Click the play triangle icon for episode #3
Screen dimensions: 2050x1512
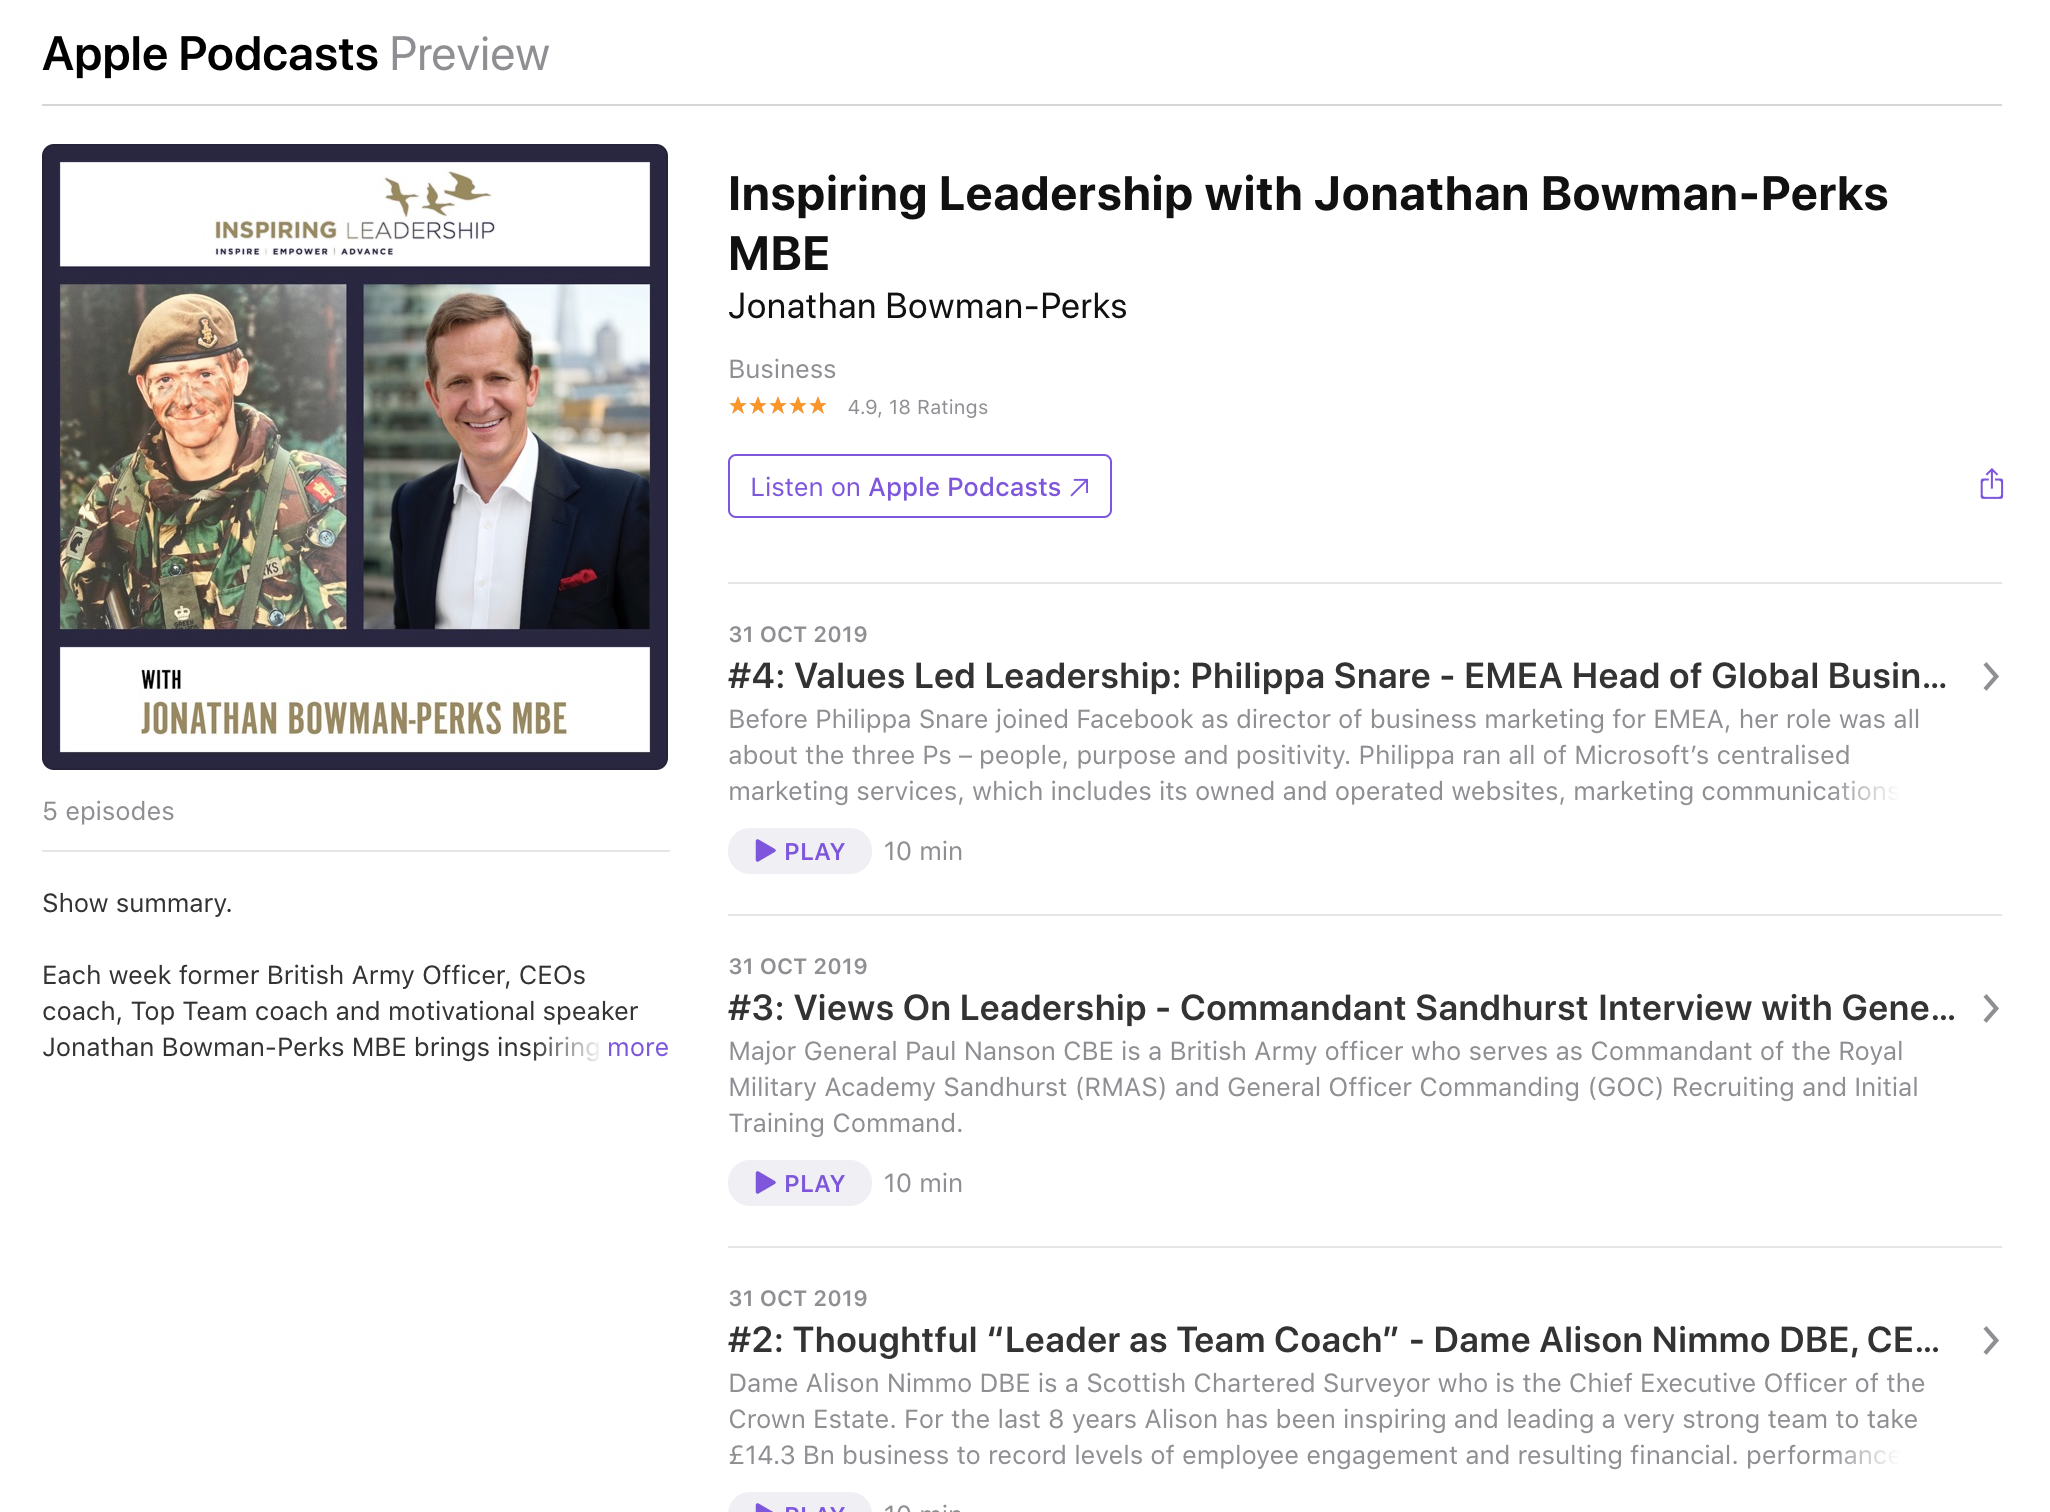click(765, 1183)
